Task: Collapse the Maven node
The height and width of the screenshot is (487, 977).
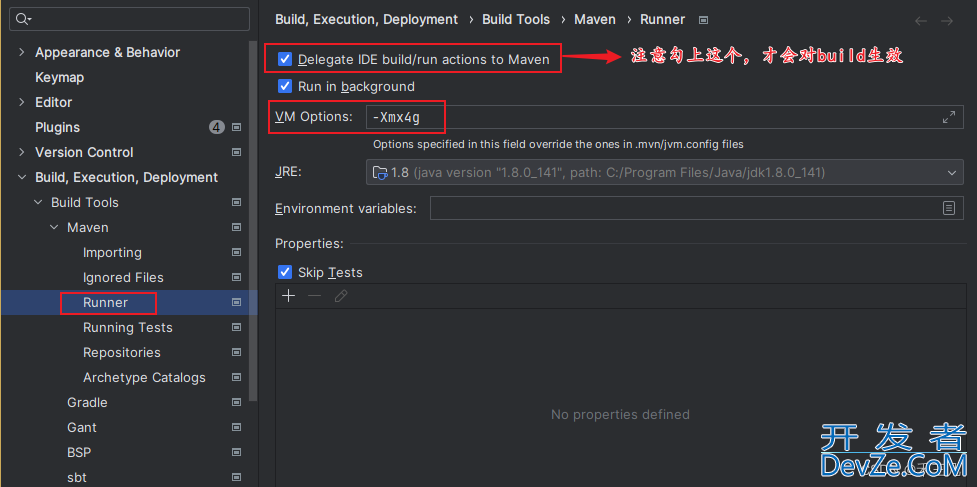Action: click(x=55, y=227)
